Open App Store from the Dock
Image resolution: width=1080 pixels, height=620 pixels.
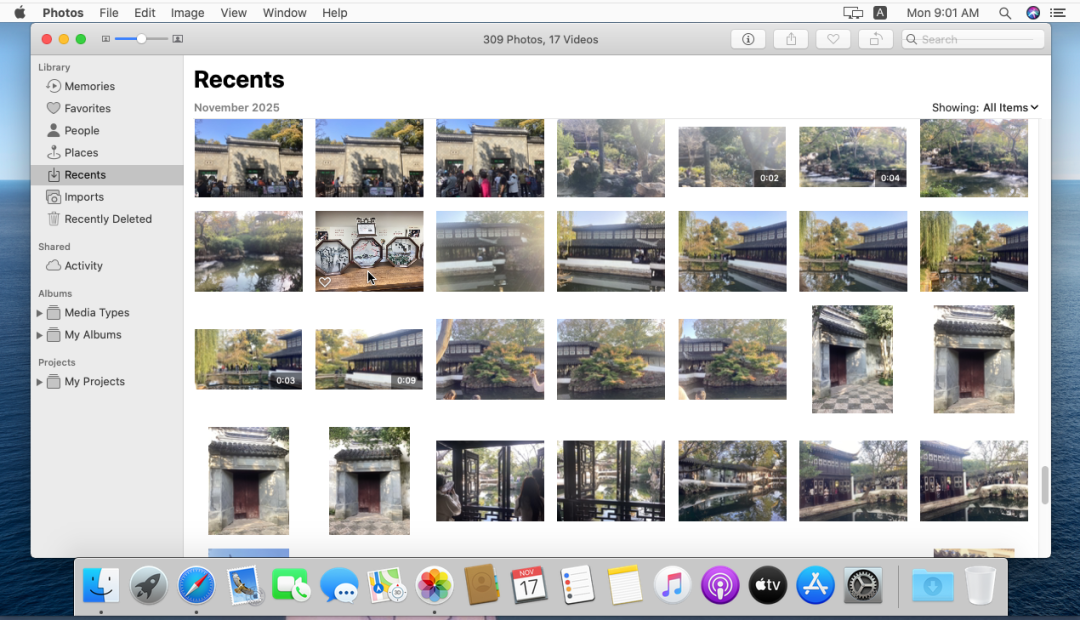click(816, 586)
